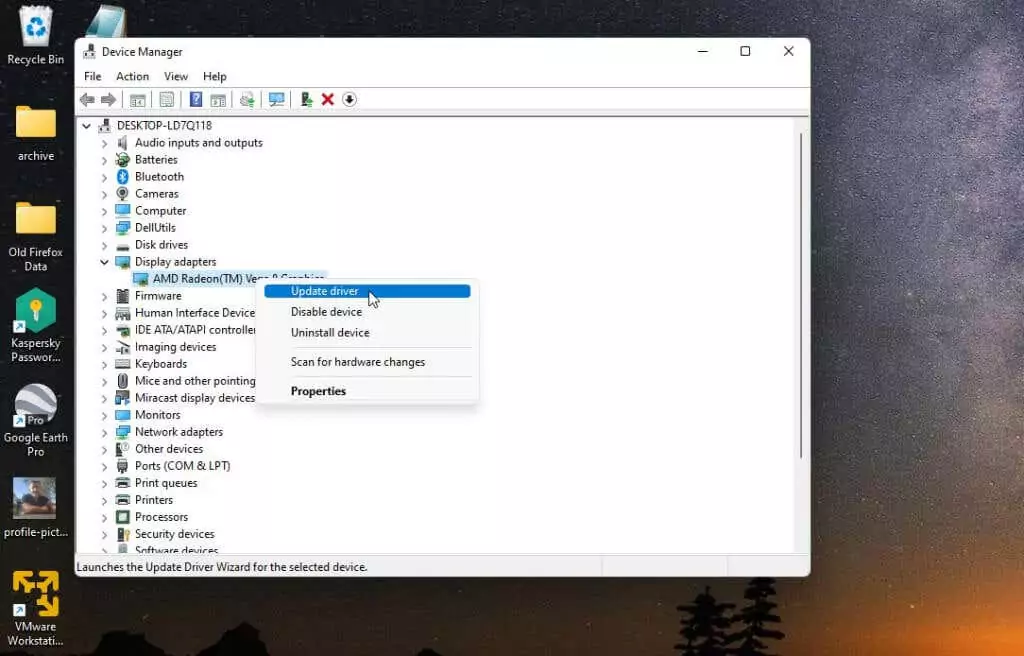
Task: Open the Action menu
Action: [x=132, y=76]
